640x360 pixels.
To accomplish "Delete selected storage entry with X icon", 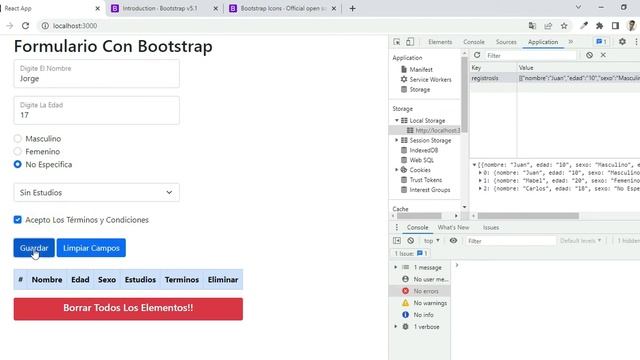I will pos(603,55).
